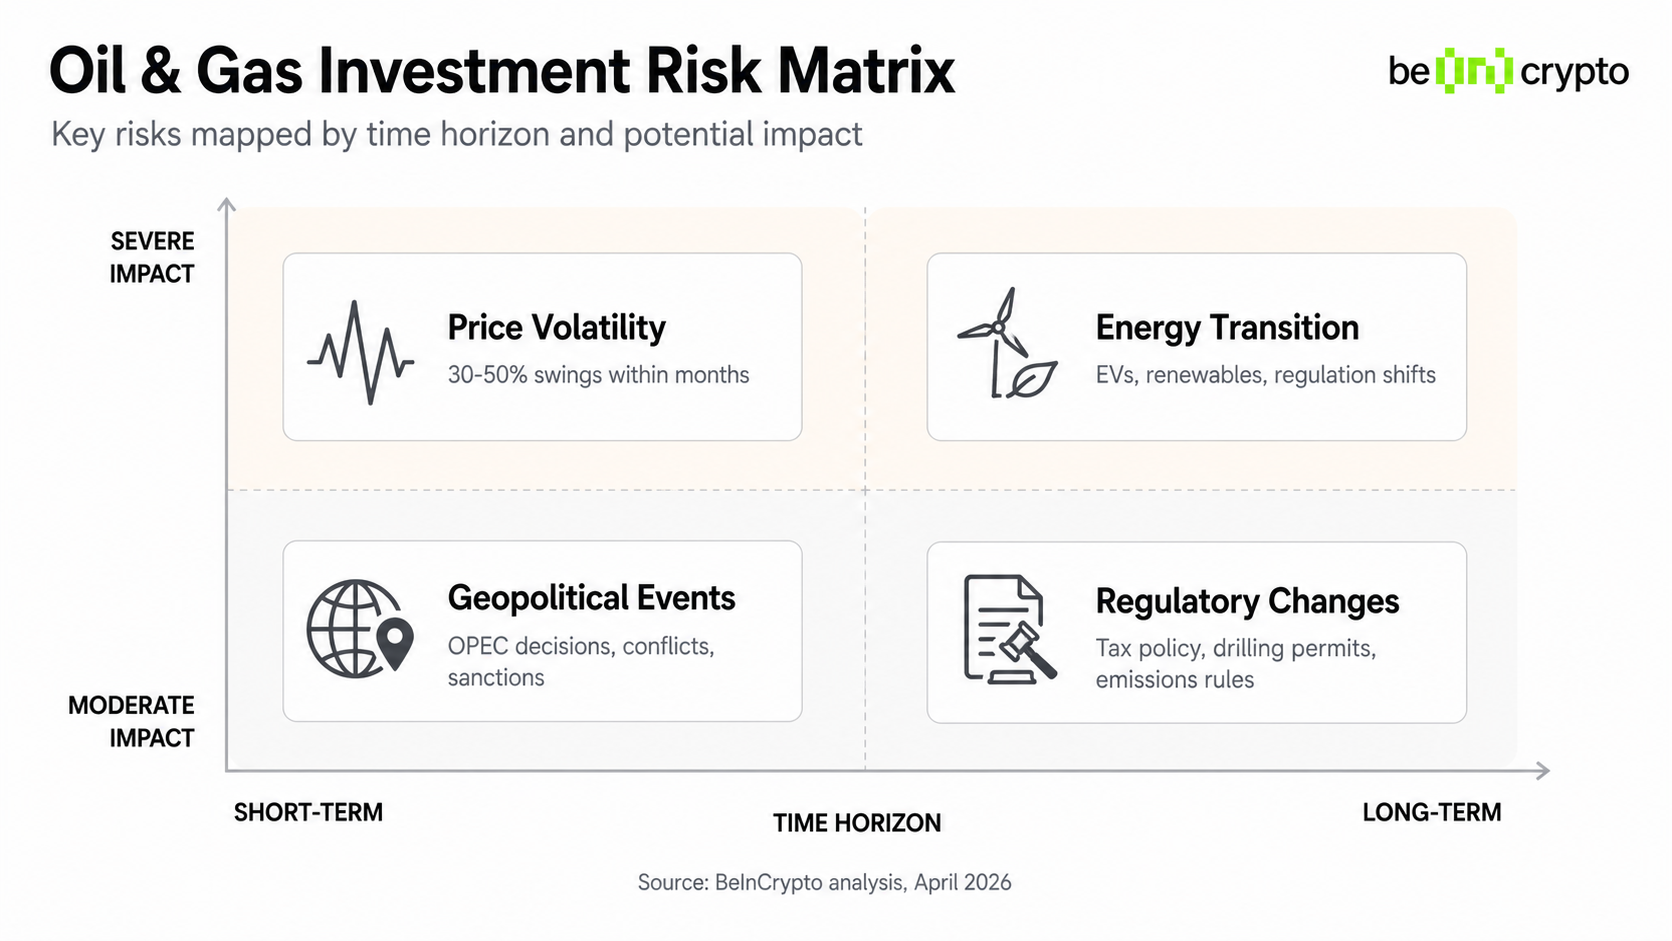
Task: Click the document and gavel icon
Action: (1008, 630)
